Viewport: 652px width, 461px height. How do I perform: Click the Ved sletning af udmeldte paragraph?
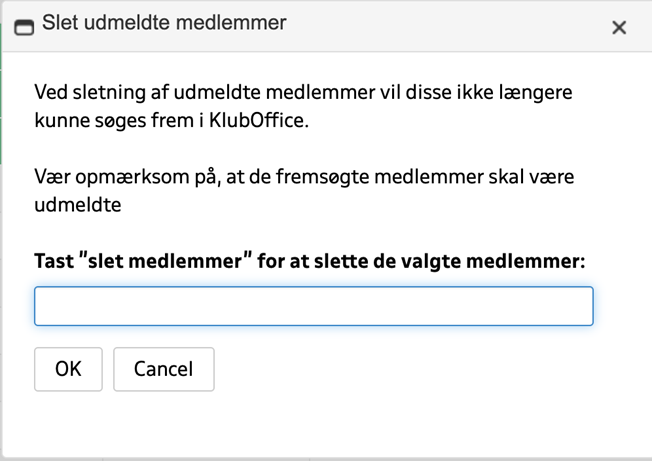tap(303, 106)
